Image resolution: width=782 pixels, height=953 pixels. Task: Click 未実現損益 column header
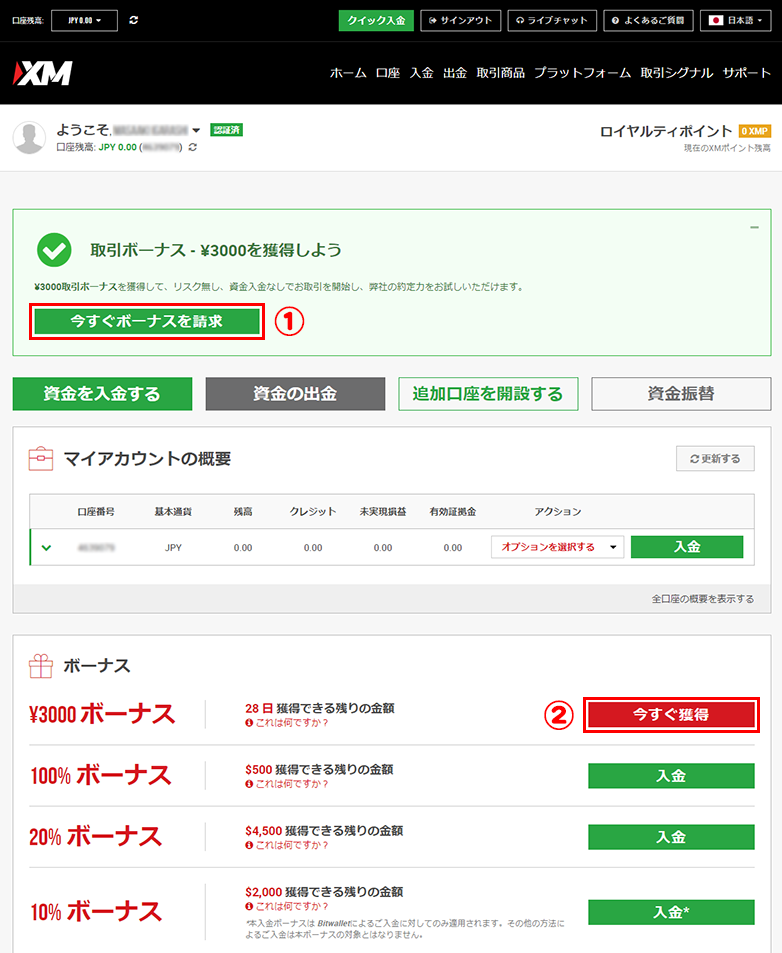[383, 512]
